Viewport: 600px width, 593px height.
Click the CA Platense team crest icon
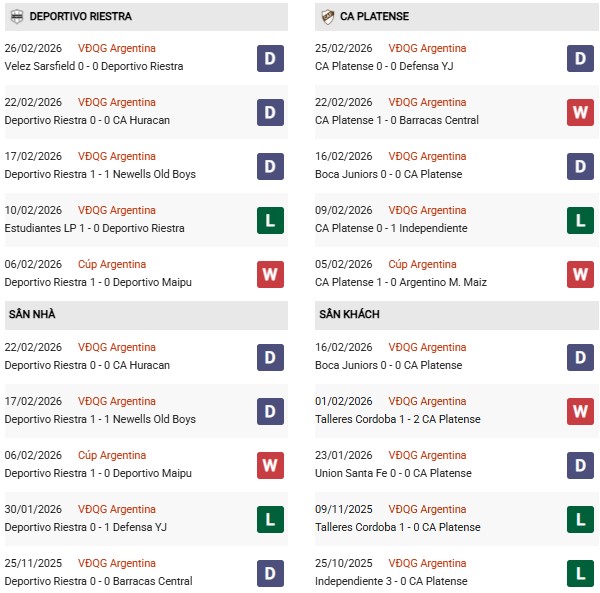pyautogui.click(x=327, y=16)
